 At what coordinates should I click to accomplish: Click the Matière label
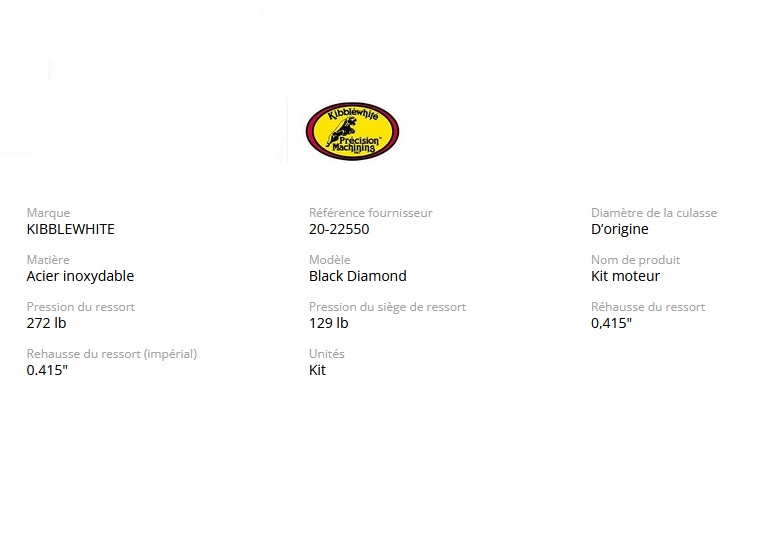click(x=48, y=260)
